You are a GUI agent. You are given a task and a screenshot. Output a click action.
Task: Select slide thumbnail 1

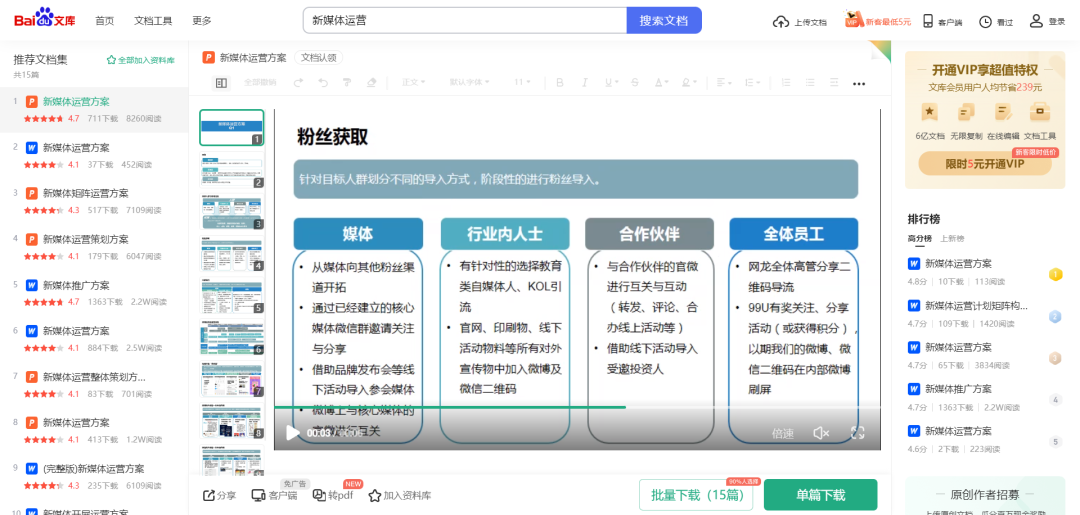(x=231, y=127)
